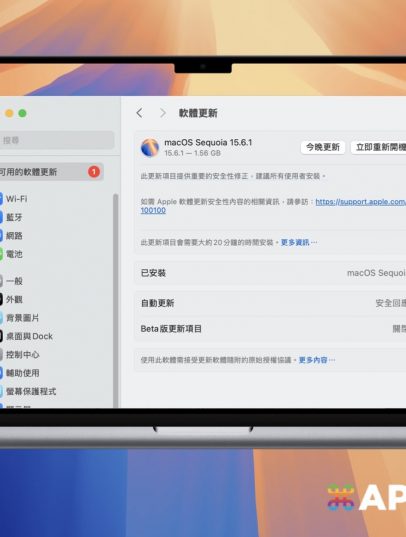Click the 今晚更新 update tonight button
Viewport: 406px width, 537px height.
[x=323, y=147]
